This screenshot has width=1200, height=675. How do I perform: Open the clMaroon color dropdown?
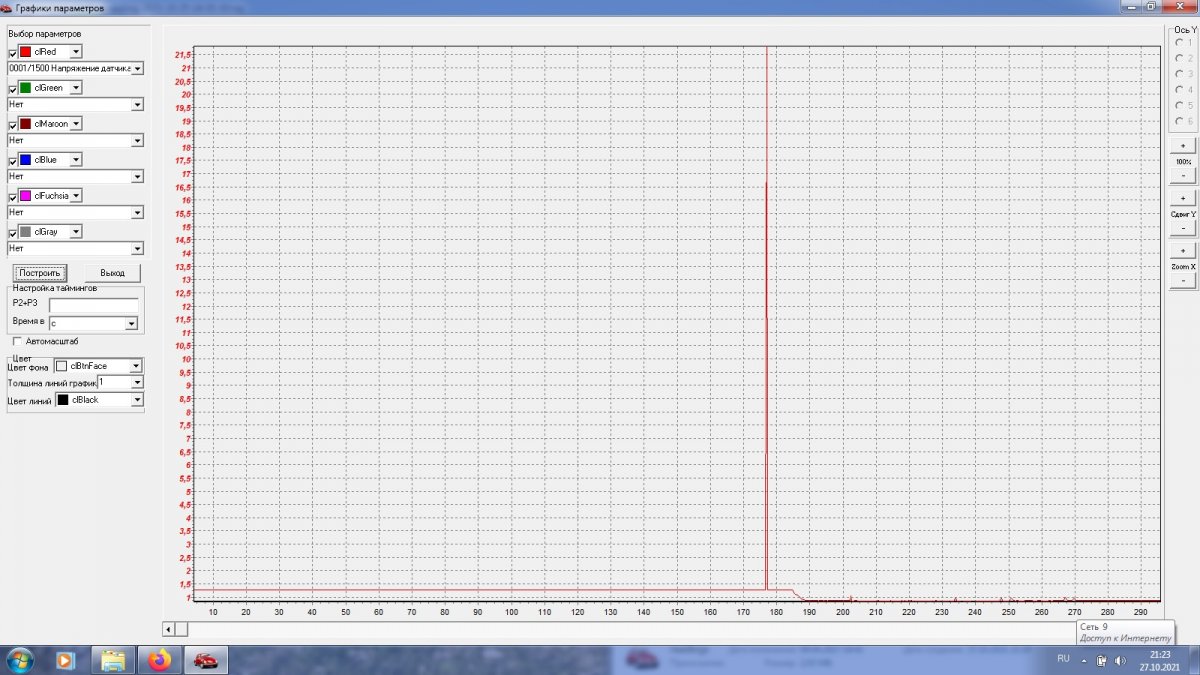(x=76, y=124)
